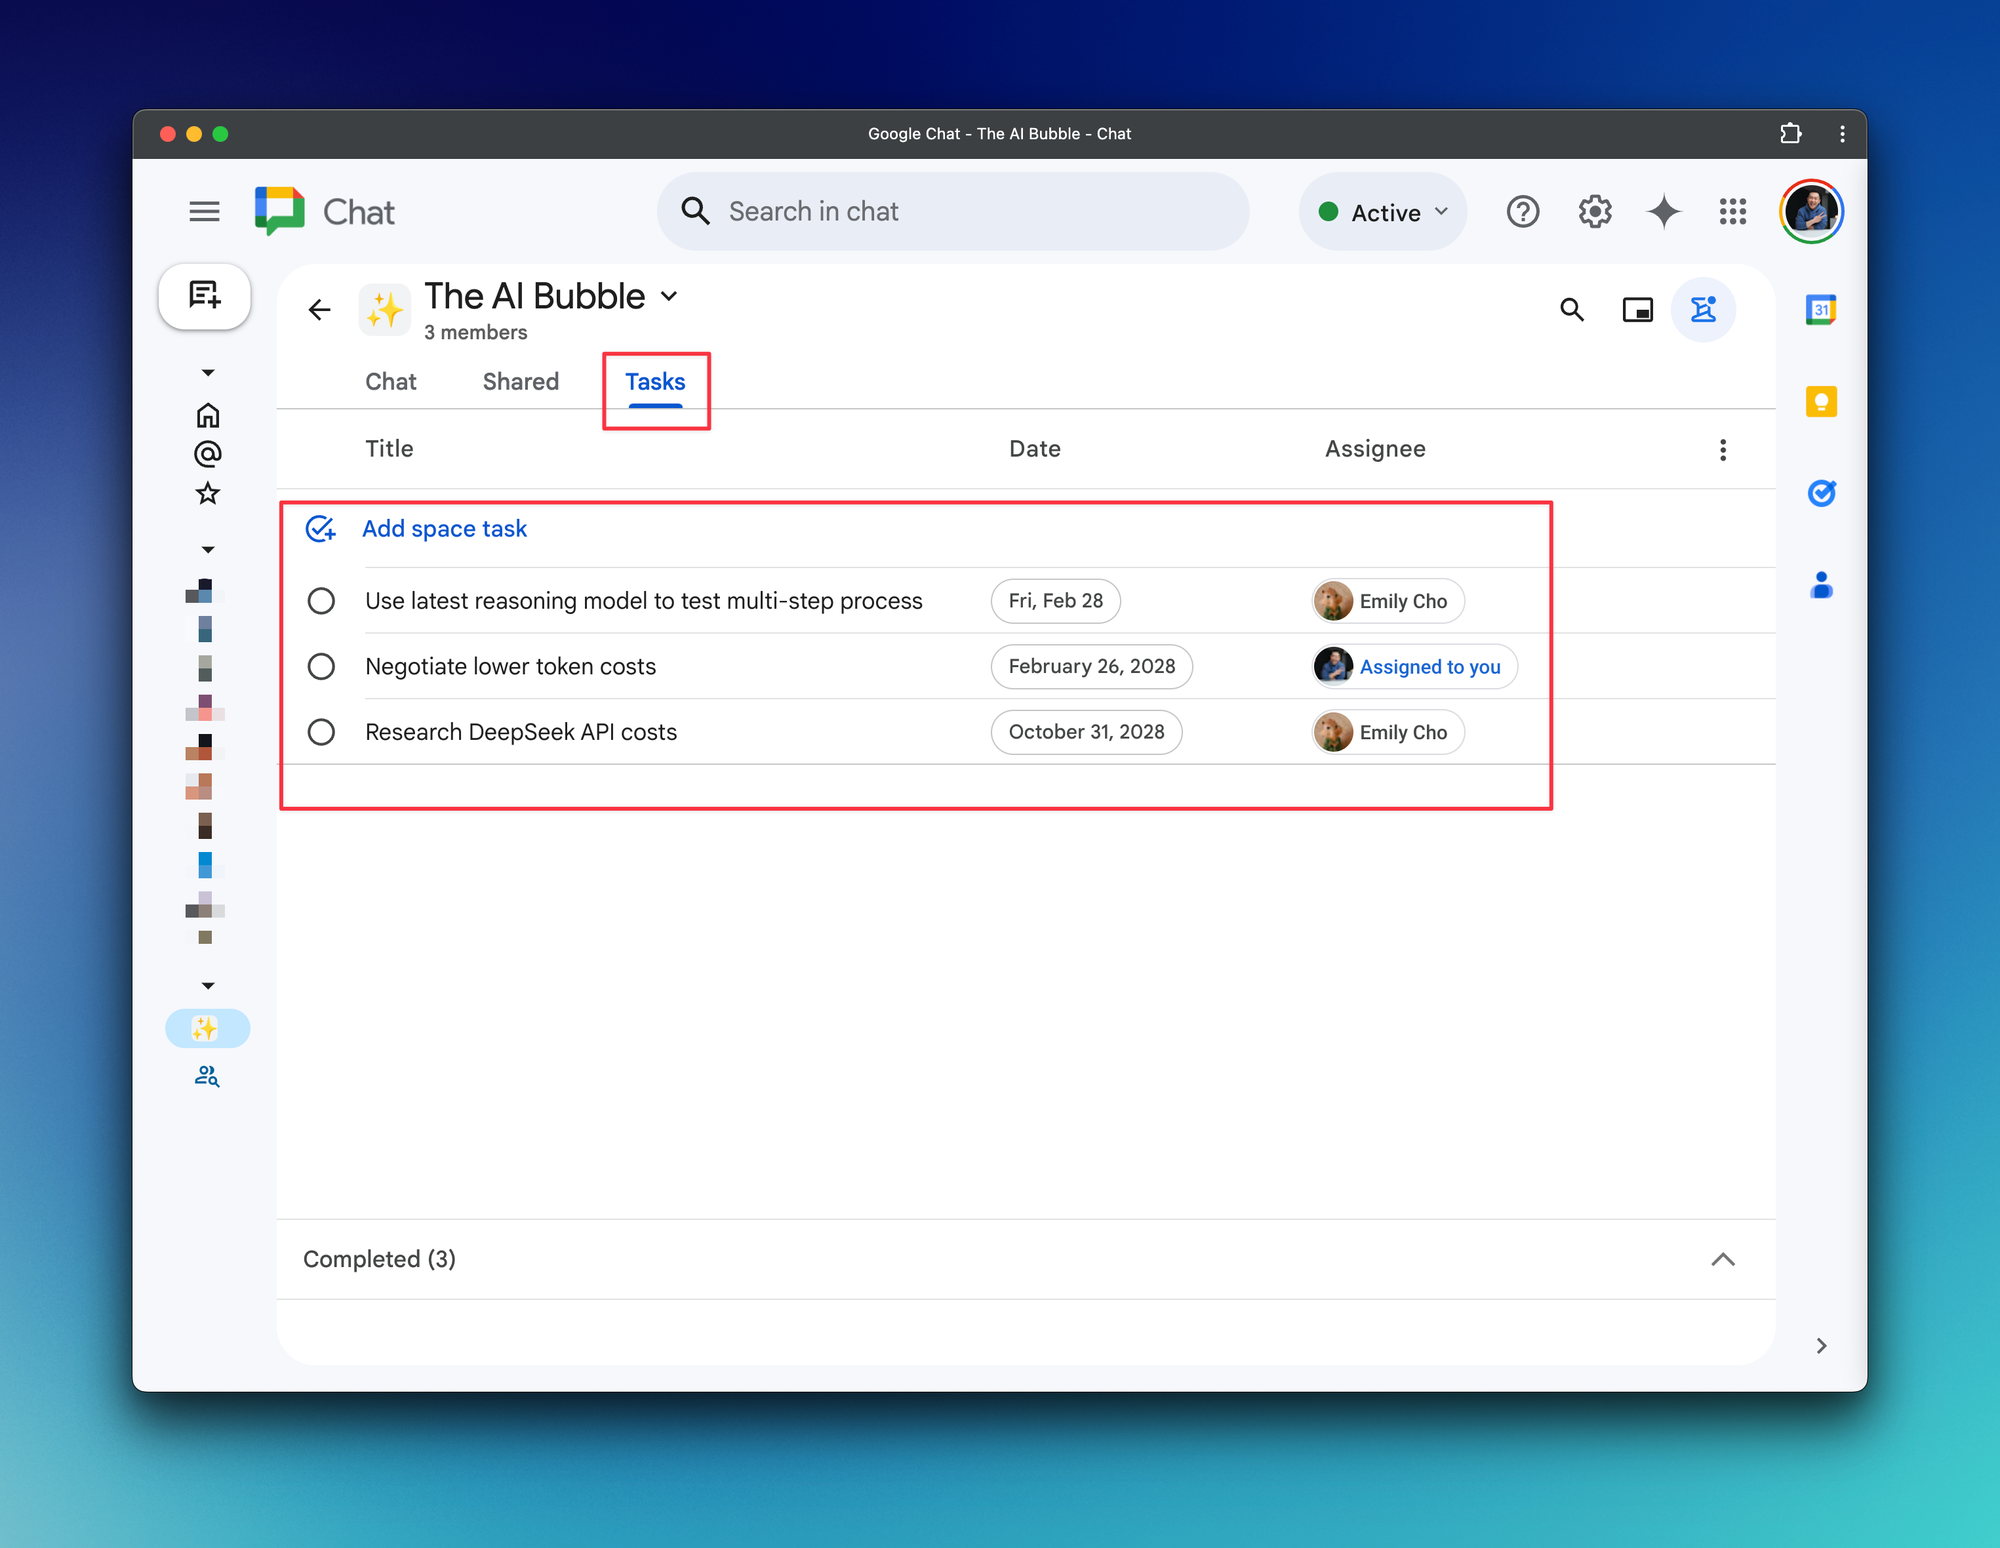Open Google Keep side panel
Screen dimensions: 2000x1548
tap(1821, 402)
